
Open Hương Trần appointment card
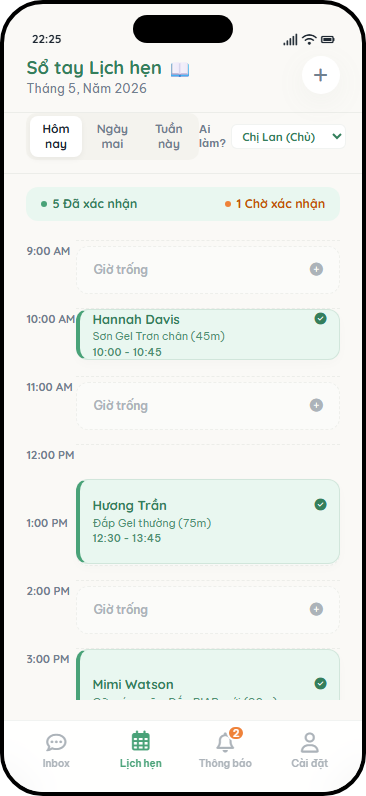208,521
